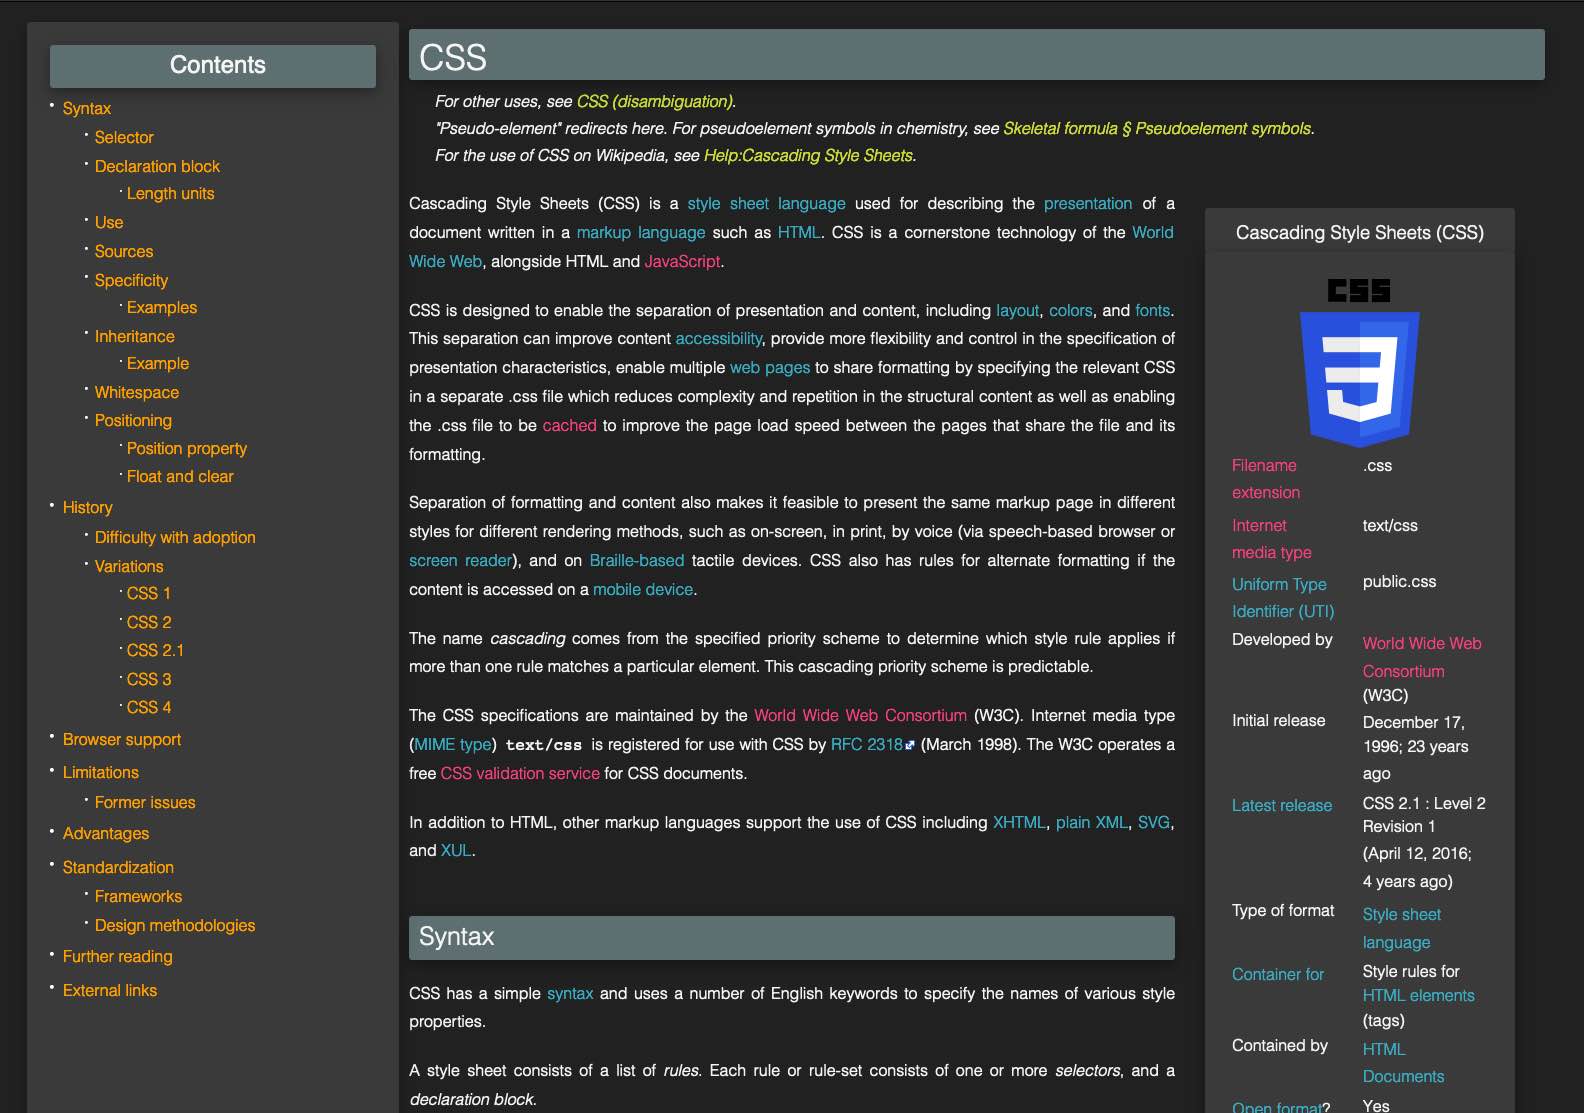Open Position property in the Contents
The height and width of the screenshot is (1113, 1584).
[x=187, y=448]
